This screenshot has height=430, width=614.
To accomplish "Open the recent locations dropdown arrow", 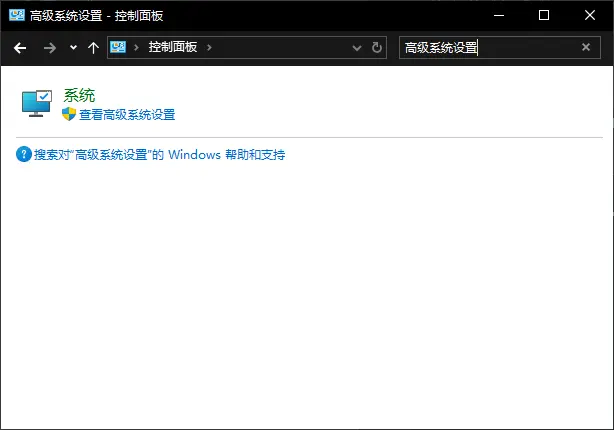I will pos(73,48).
